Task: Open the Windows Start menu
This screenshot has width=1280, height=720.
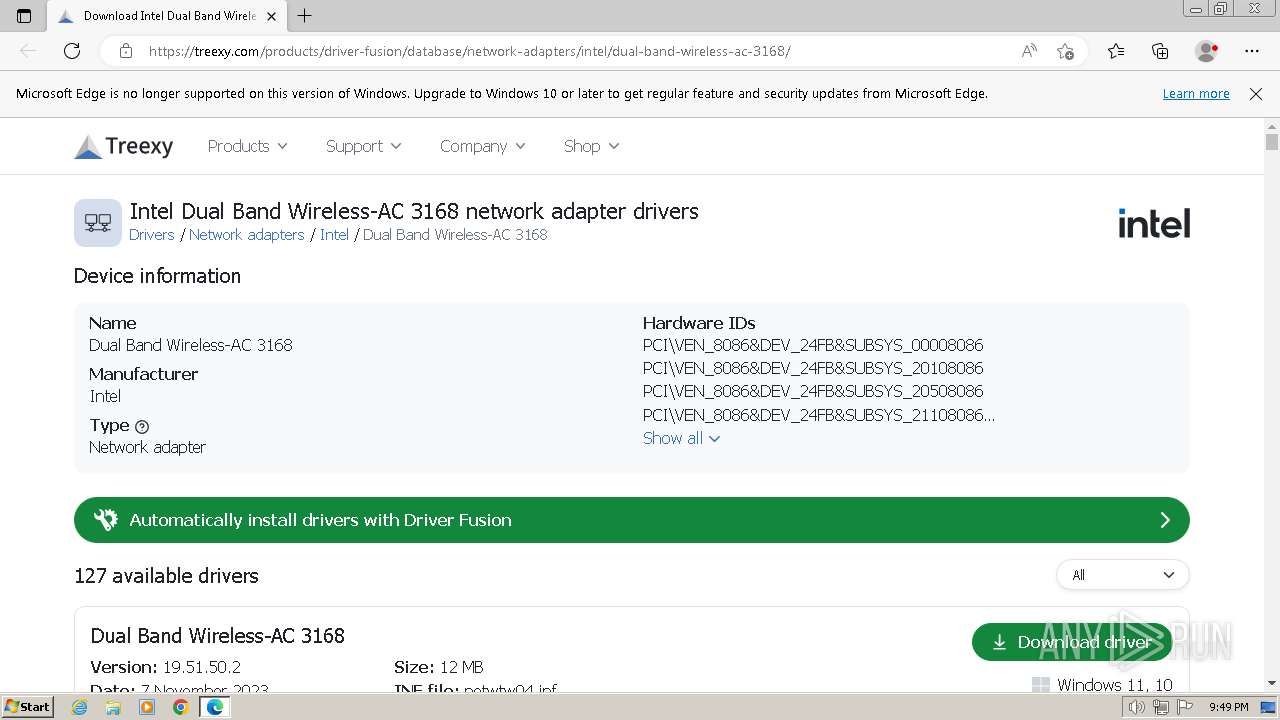Action: [x=28, y=707]
